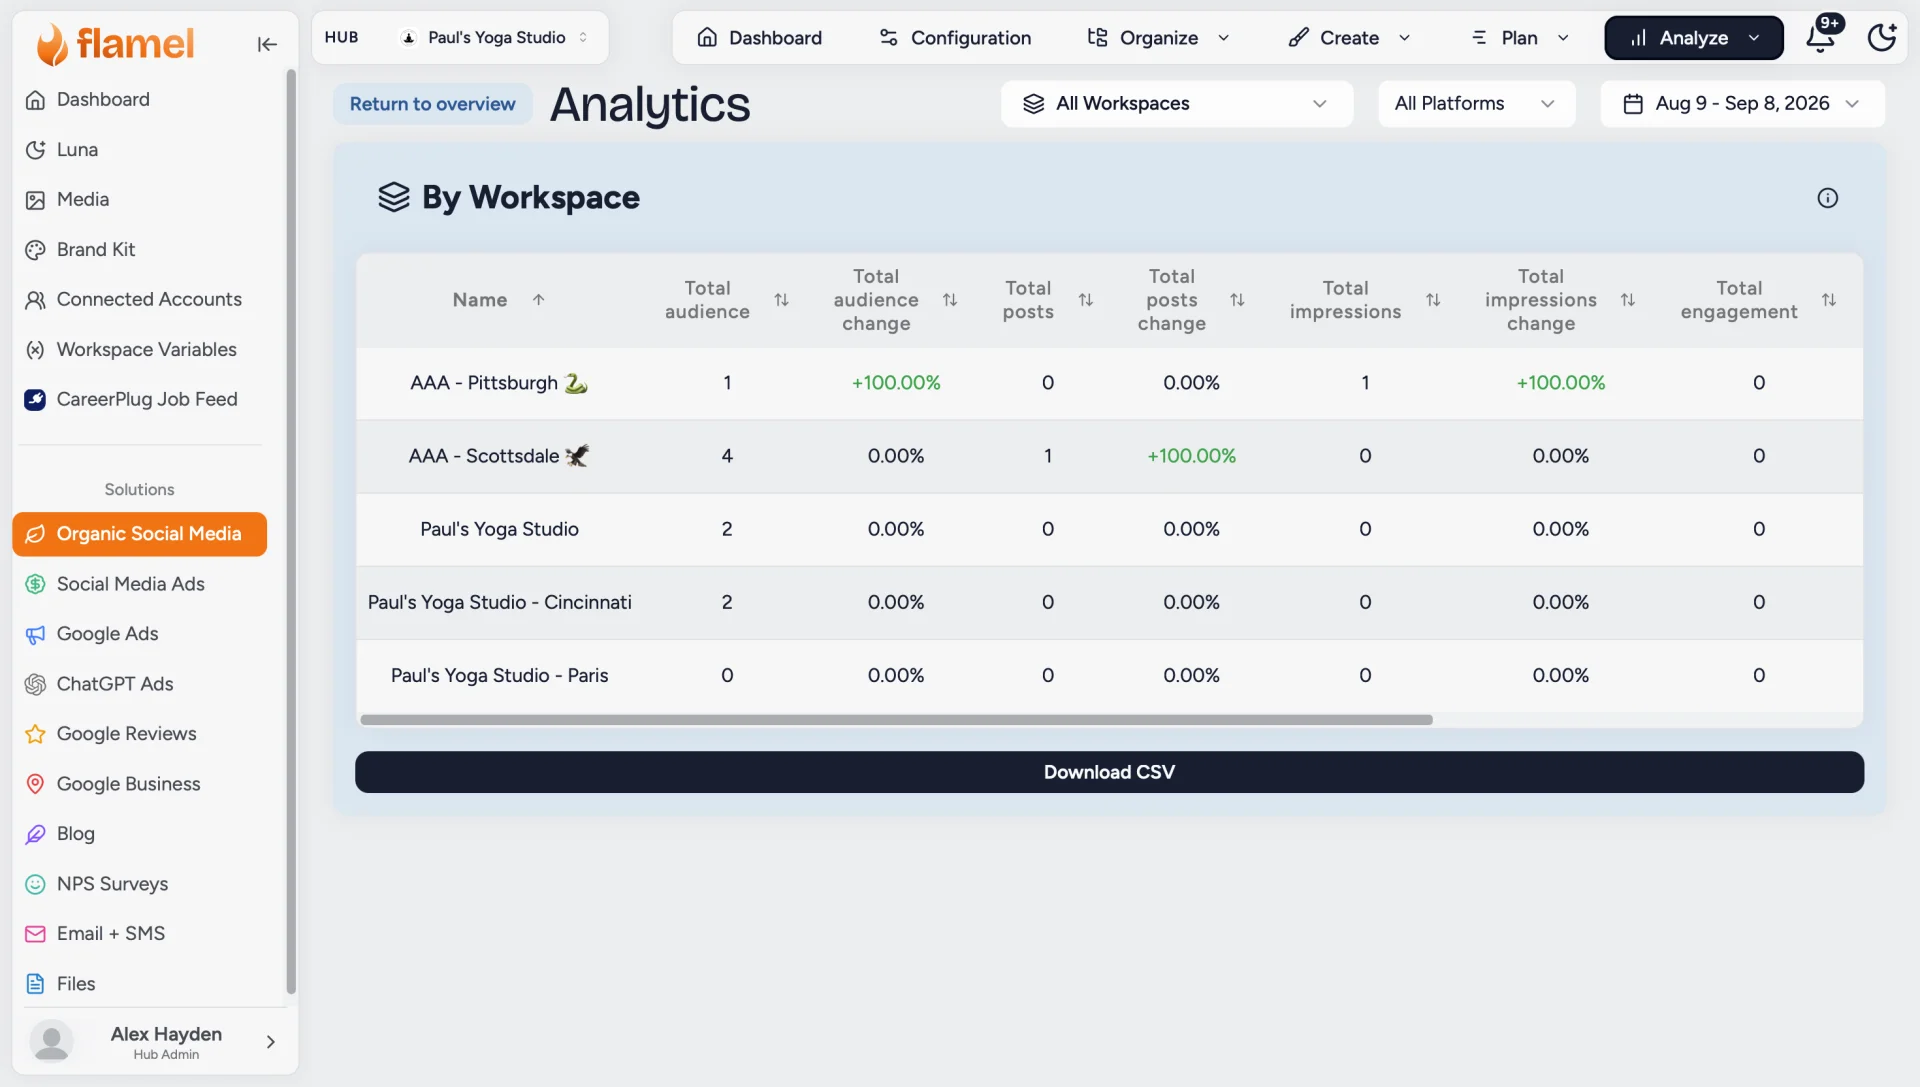
Task: Open Social Media Ads
Action: tap(140, 584)
